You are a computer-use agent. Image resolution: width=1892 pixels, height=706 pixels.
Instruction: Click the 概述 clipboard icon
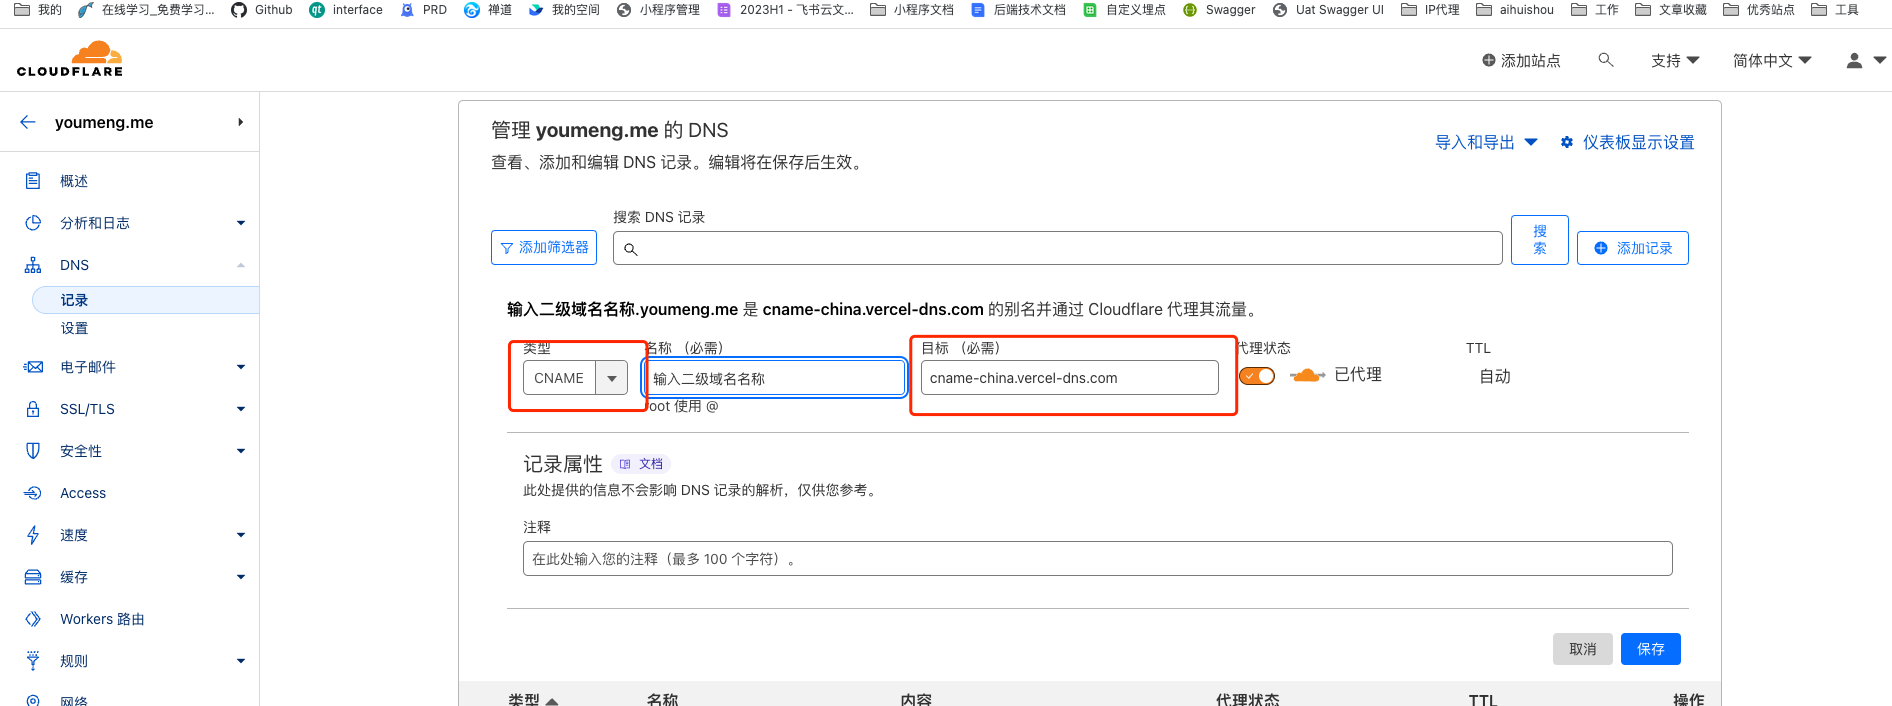[33, 181]
